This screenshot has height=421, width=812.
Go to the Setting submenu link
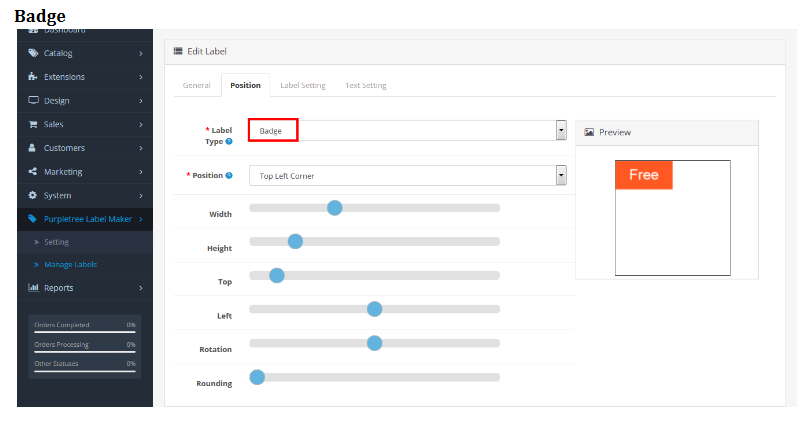[x=56, y=242]
